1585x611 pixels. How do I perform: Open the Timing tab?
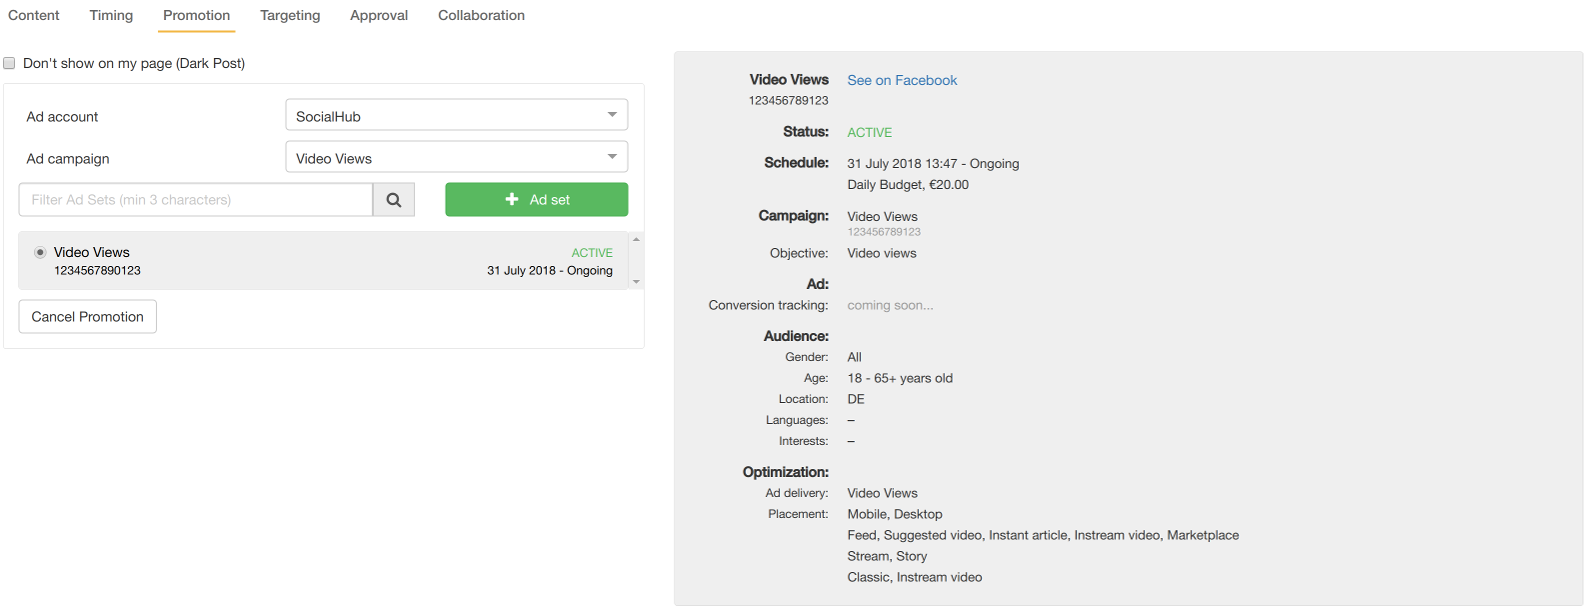[111, 15]
